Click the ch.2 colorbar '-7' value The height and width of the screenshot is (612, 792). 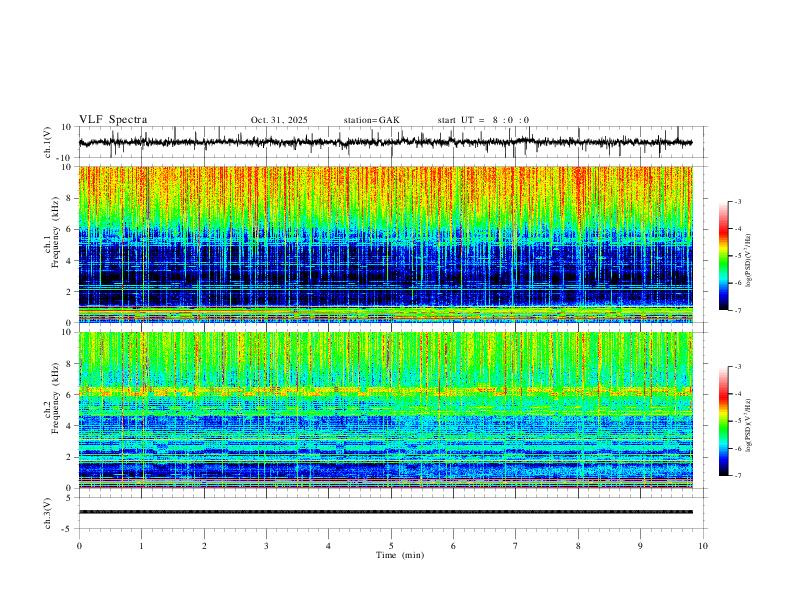(x=738, y=476)
